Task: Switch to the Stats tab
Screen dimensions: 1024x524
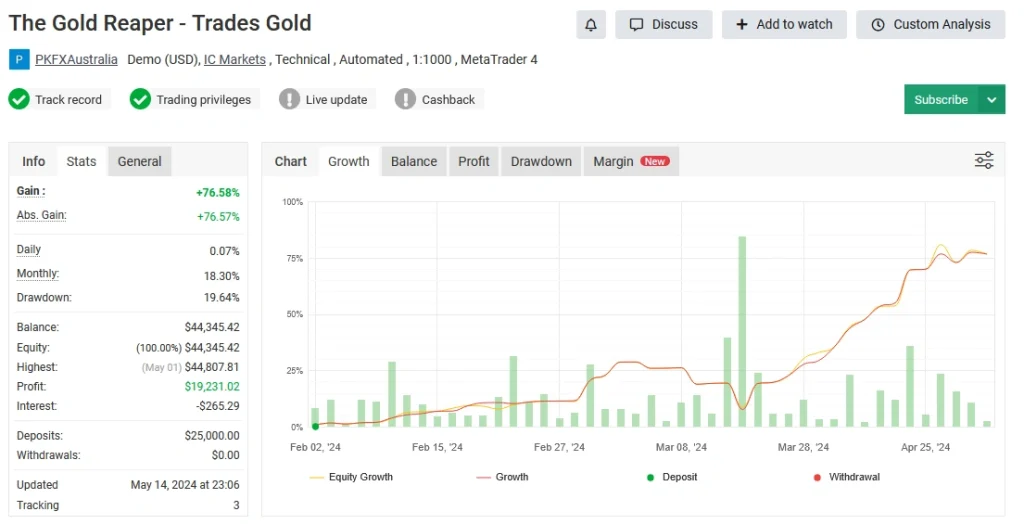Action: pyautogui.click(x=81, y=161)
